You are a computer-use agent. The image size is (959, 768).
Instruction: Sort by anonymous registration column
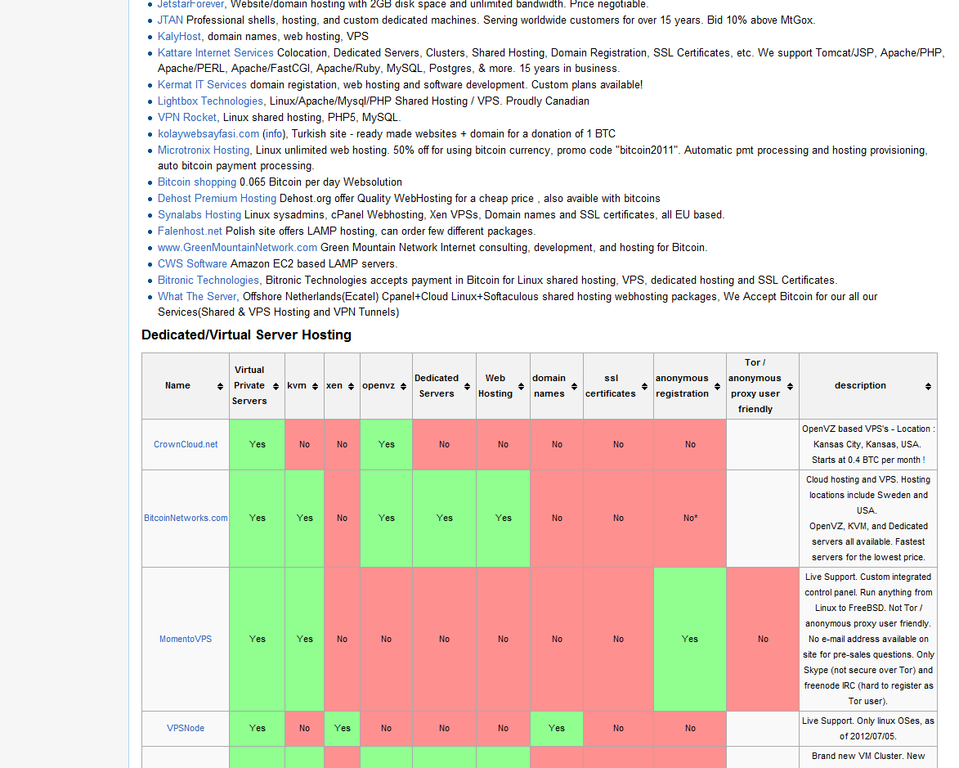[717, 386]
